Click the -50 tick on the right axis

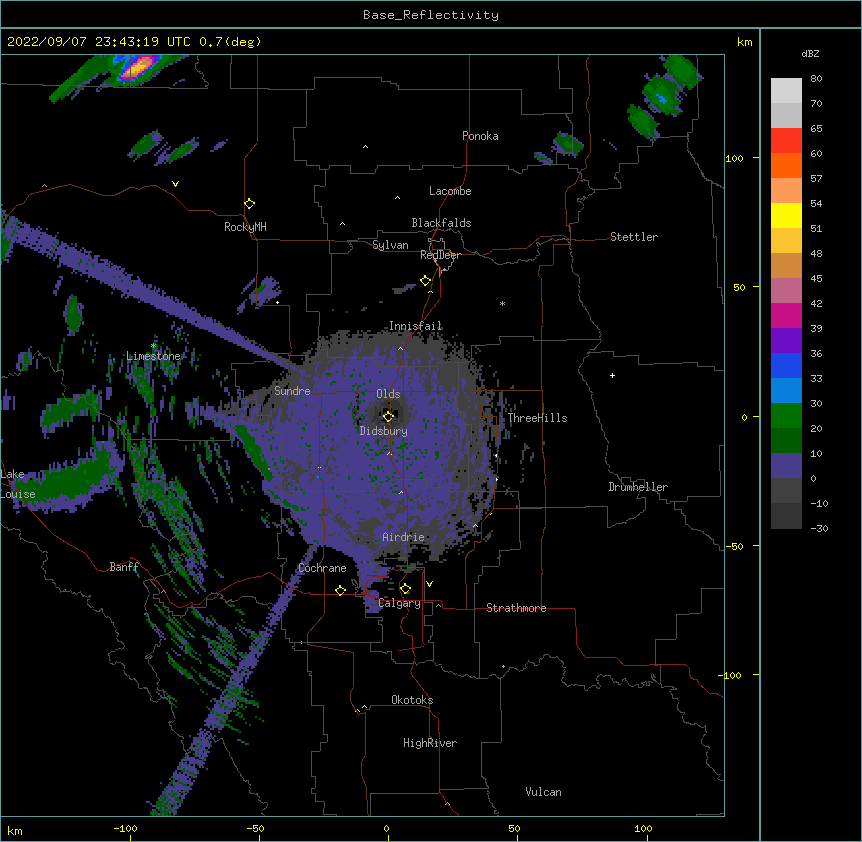pos(734,546)
